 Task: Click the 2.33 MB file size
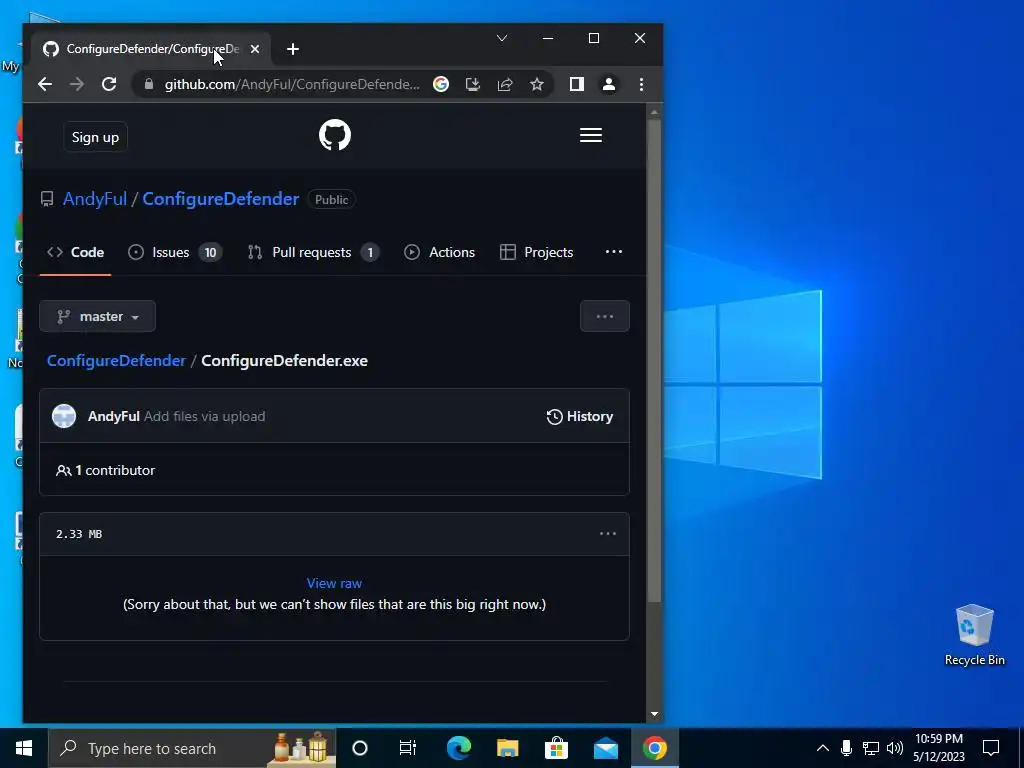79,534
